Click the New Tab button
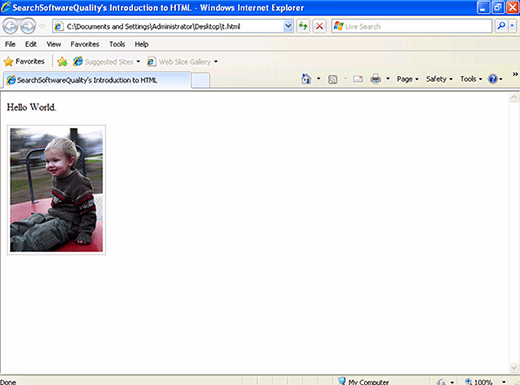This screenshot has width=520, height=385. (x=200, y=81)
